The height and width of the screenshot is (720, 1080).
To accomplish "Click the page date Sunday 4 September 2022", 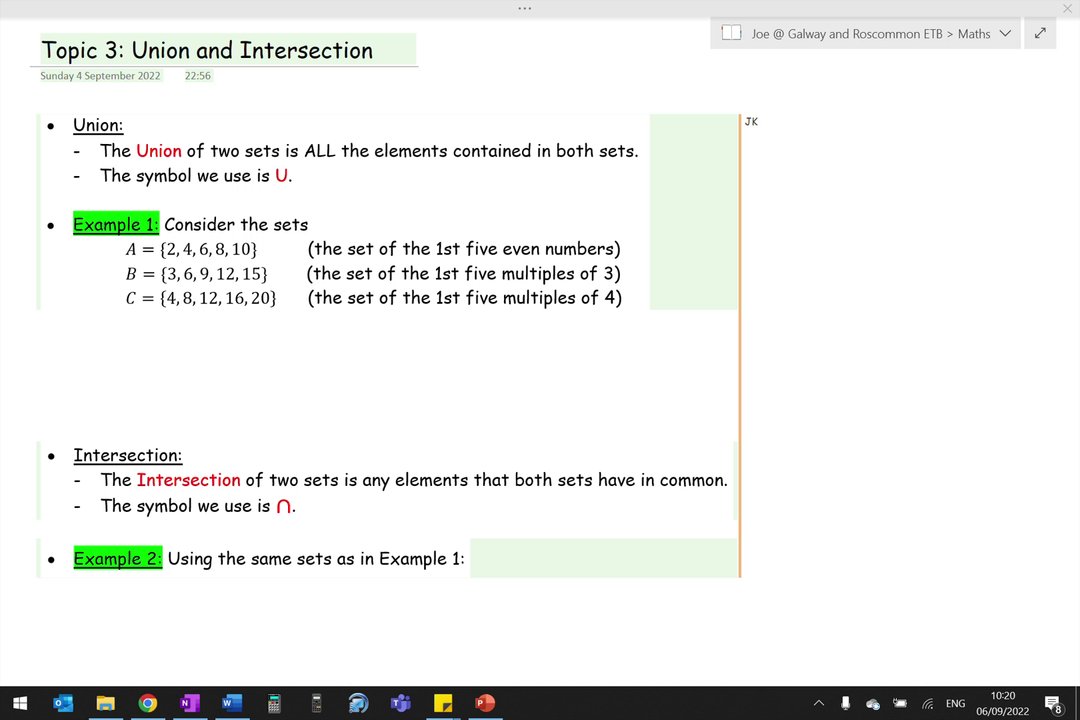I will pyautogui.click(x=101, y=76).
